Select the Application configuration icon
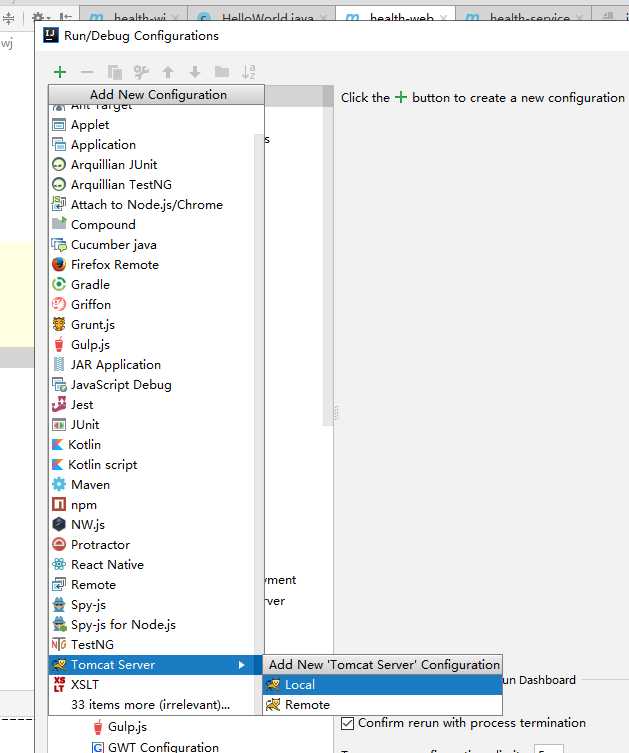Viewport: 629px width, 753px height. (x=59, y=145)
